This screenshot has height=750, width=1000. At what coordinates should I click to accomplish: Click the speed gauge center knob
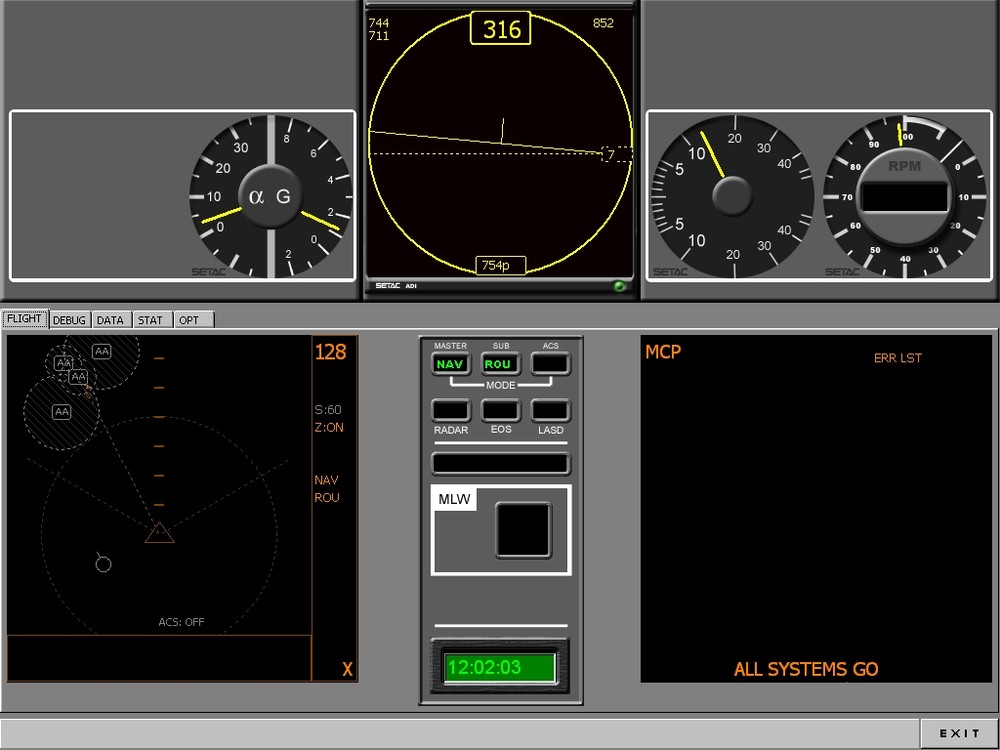[x=732, y=196]
